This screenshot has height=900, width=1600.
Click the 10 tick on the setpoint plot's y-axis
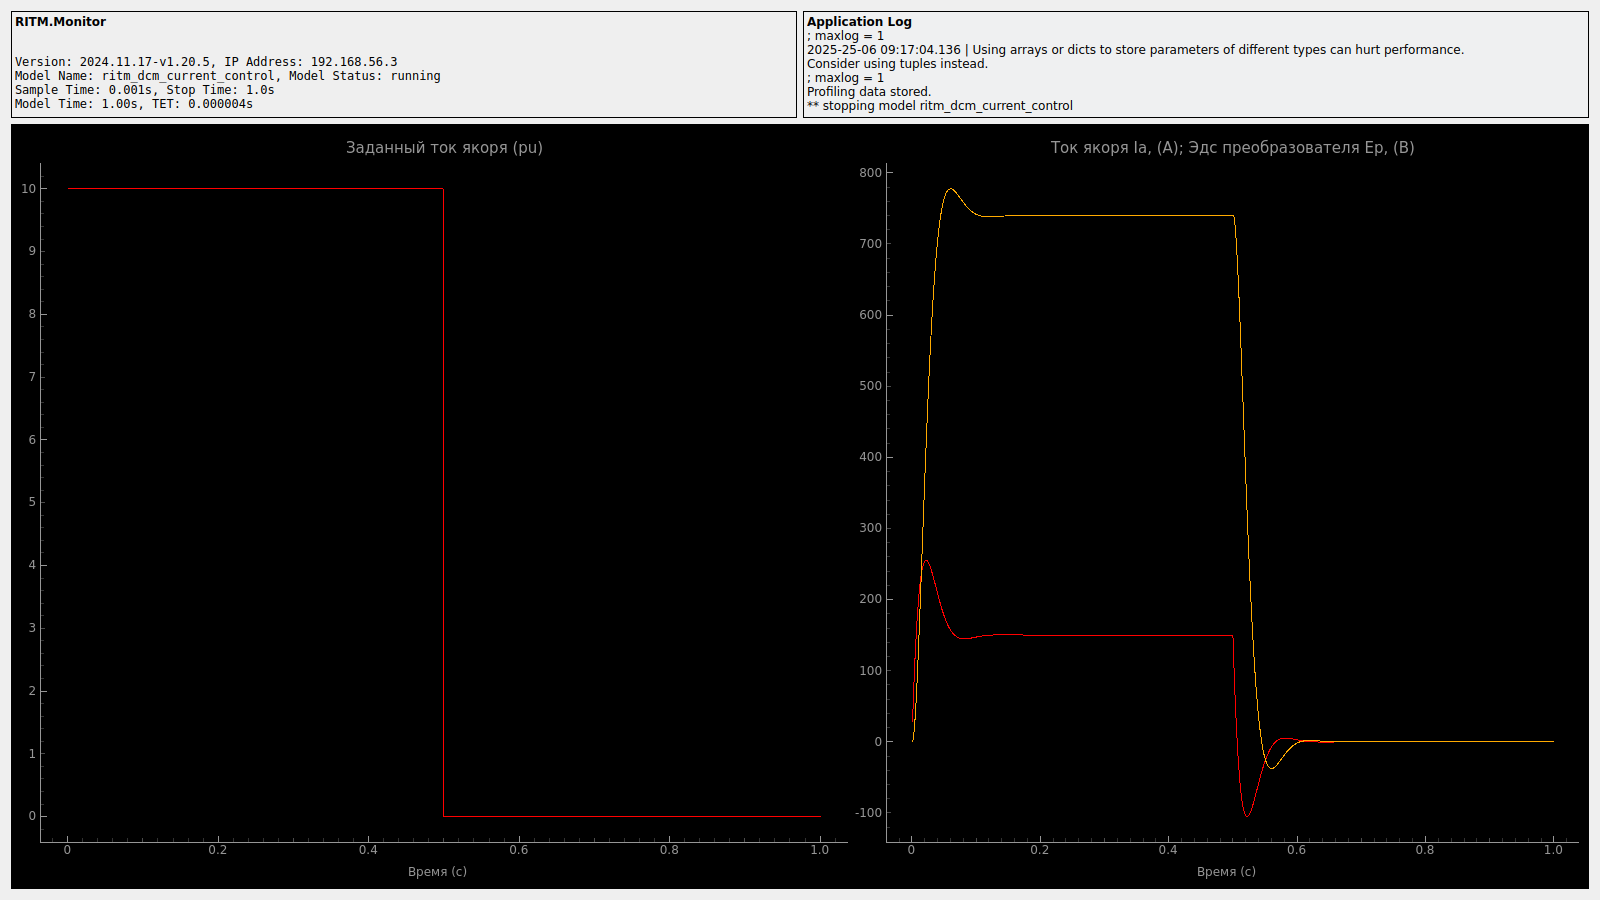tap(28, 189)
